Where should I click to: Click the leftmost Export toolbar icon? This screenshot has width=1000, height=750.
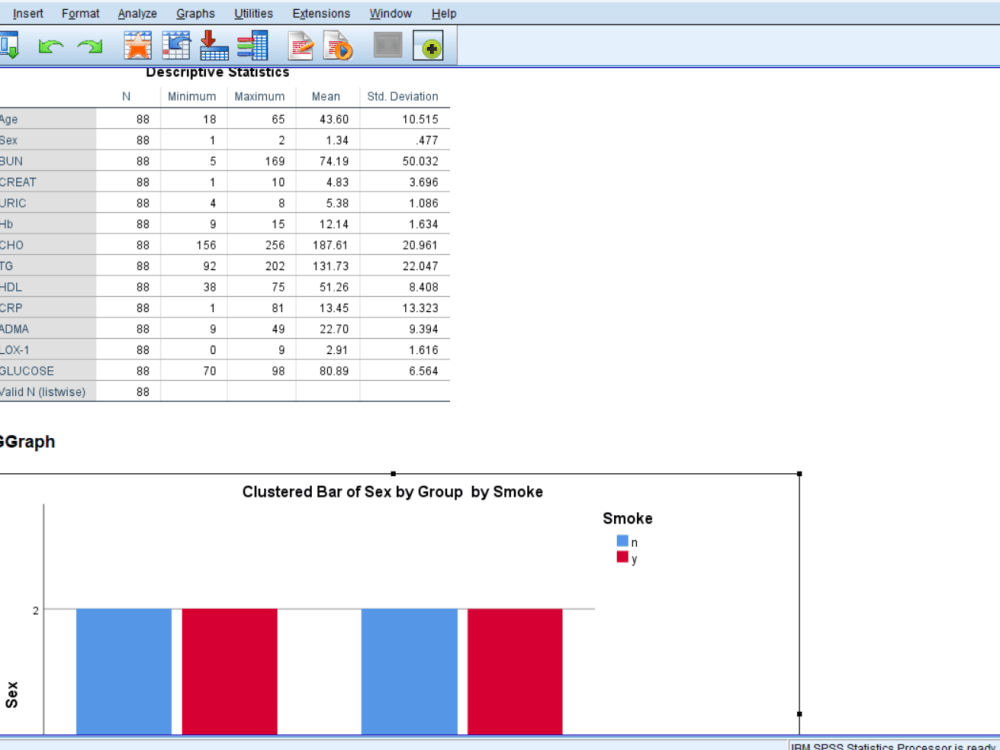[x=10, y=45]
